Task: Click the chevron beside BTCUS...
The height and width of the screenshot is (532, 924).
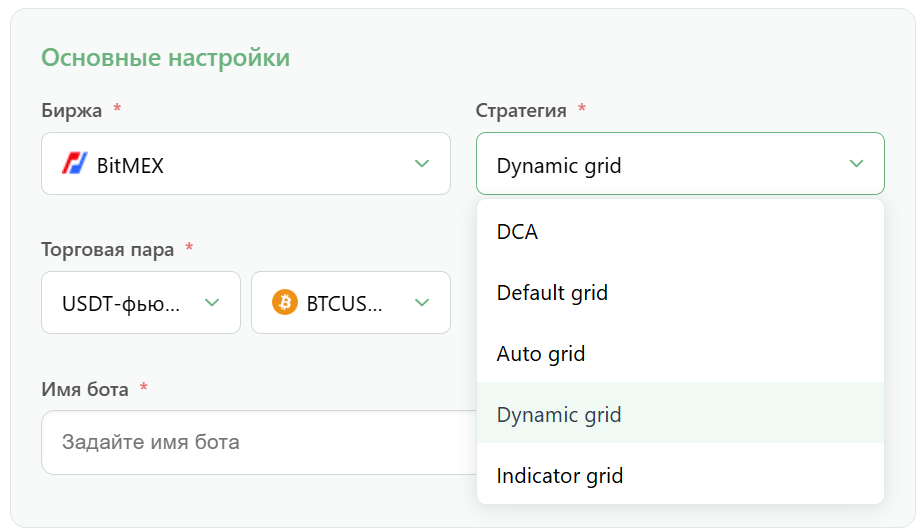Action: pyautogui.click(x=421, y=303)
